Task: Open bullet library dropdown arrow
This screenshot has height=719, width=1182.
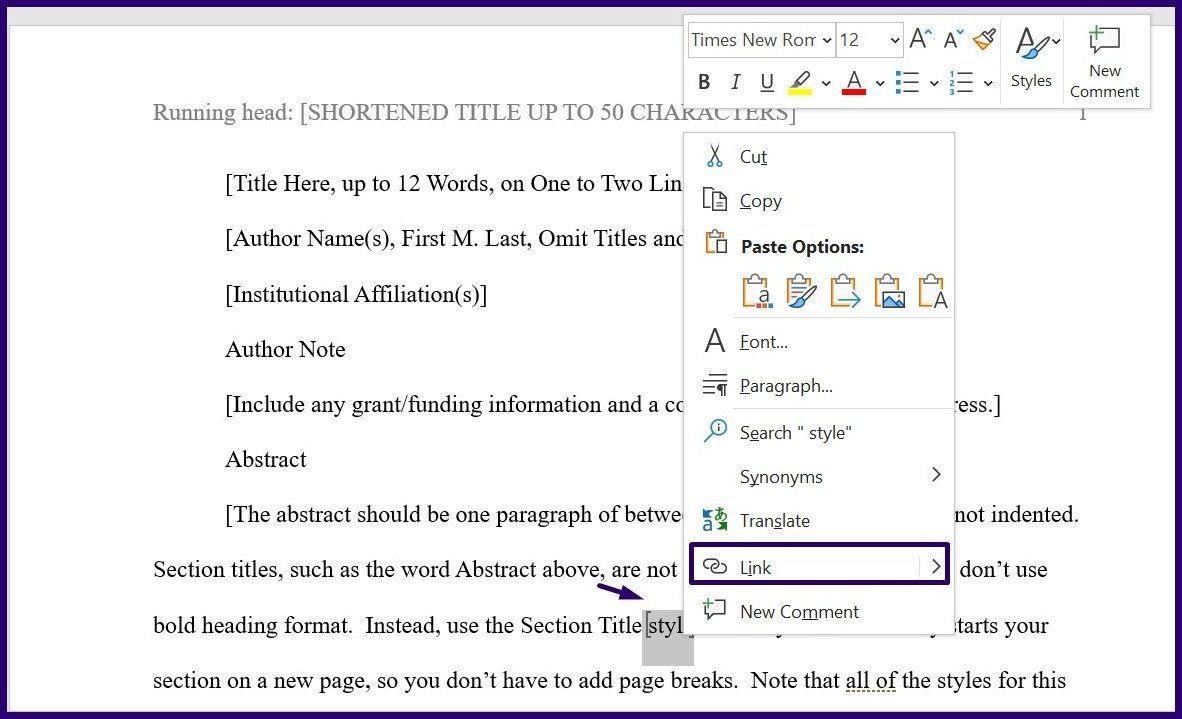Action: pos(934,83)
